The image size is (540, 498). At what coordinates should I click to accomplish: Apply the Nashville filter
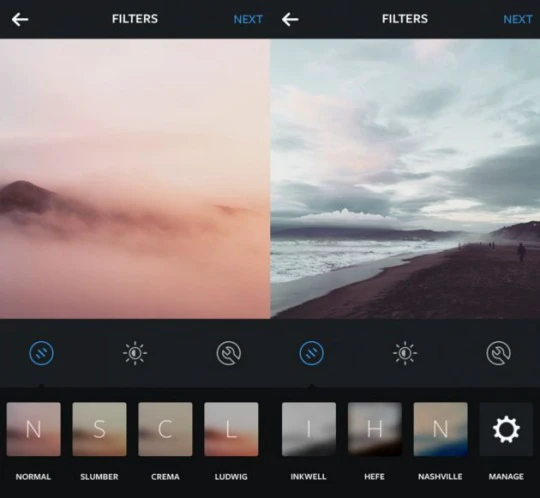coord(440,429)
